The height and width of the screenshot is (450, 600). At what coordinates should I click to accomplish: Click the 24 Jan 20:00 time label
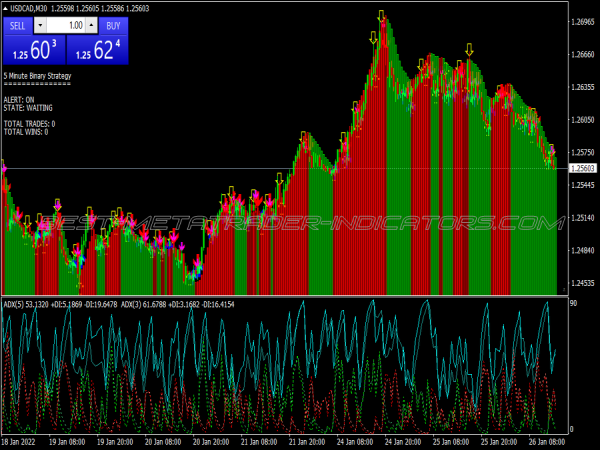click(x=403, y=442)
